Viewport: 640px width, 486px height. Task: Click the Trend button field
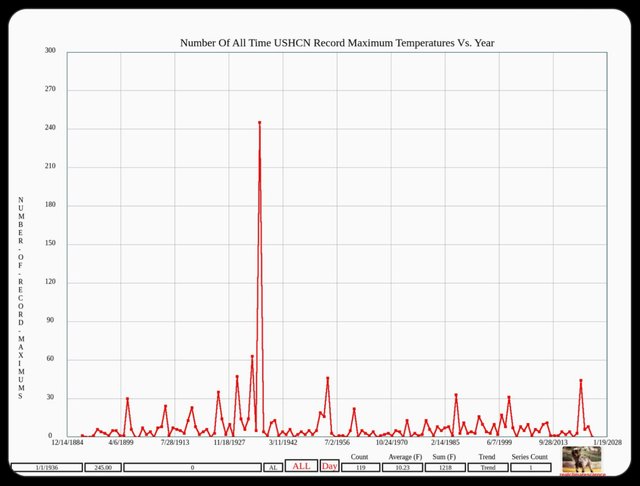[x=488, y=467]
